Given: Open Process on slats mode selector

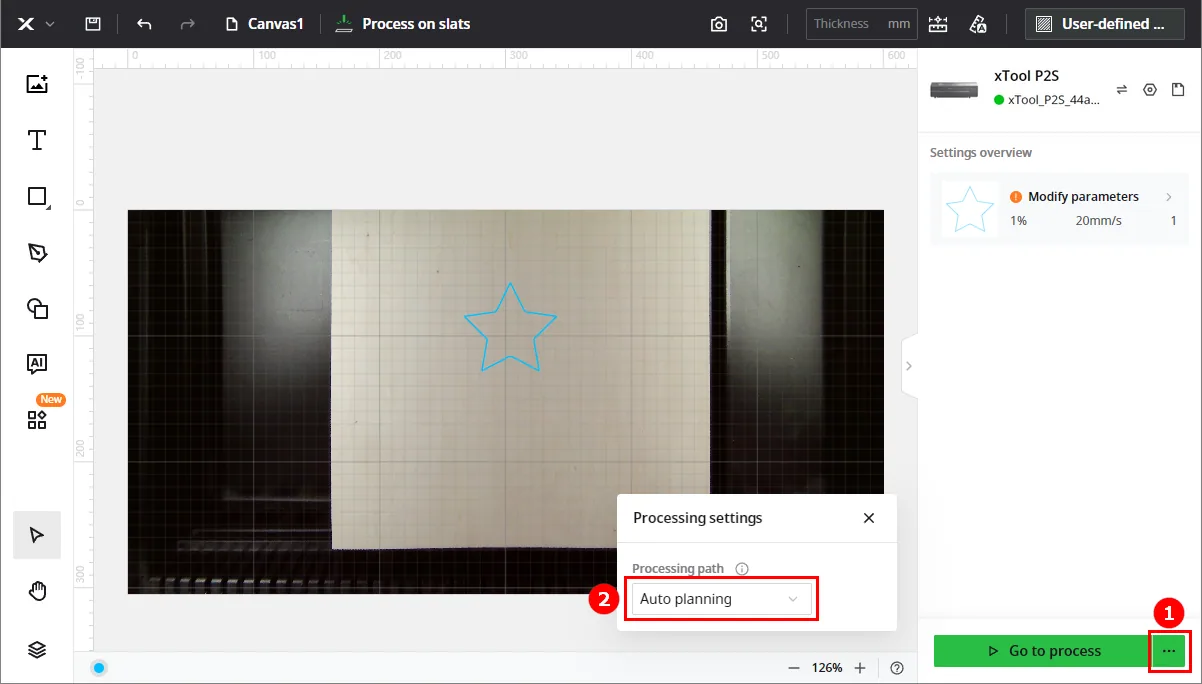Looking at the screenshot, I should point(402,23).
